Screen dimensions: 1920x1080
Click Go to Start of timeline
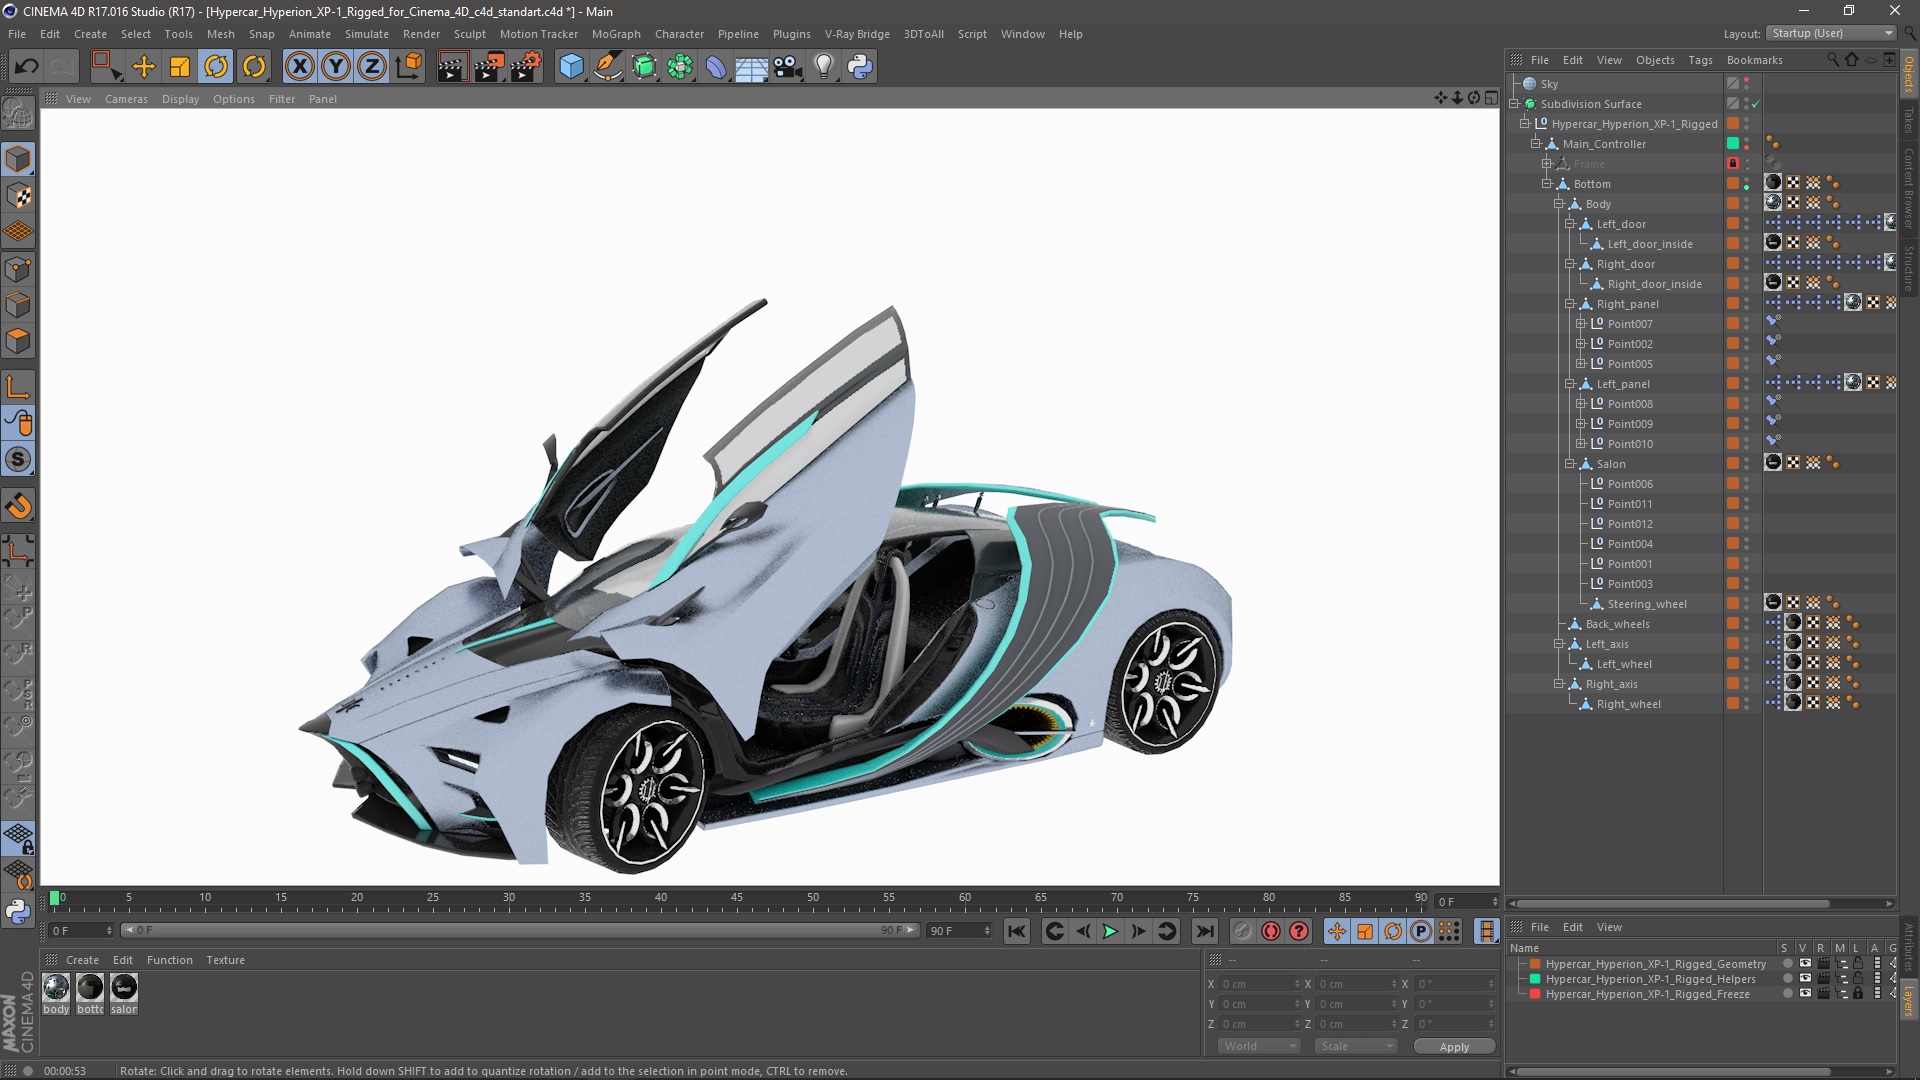click(1017, 931)
